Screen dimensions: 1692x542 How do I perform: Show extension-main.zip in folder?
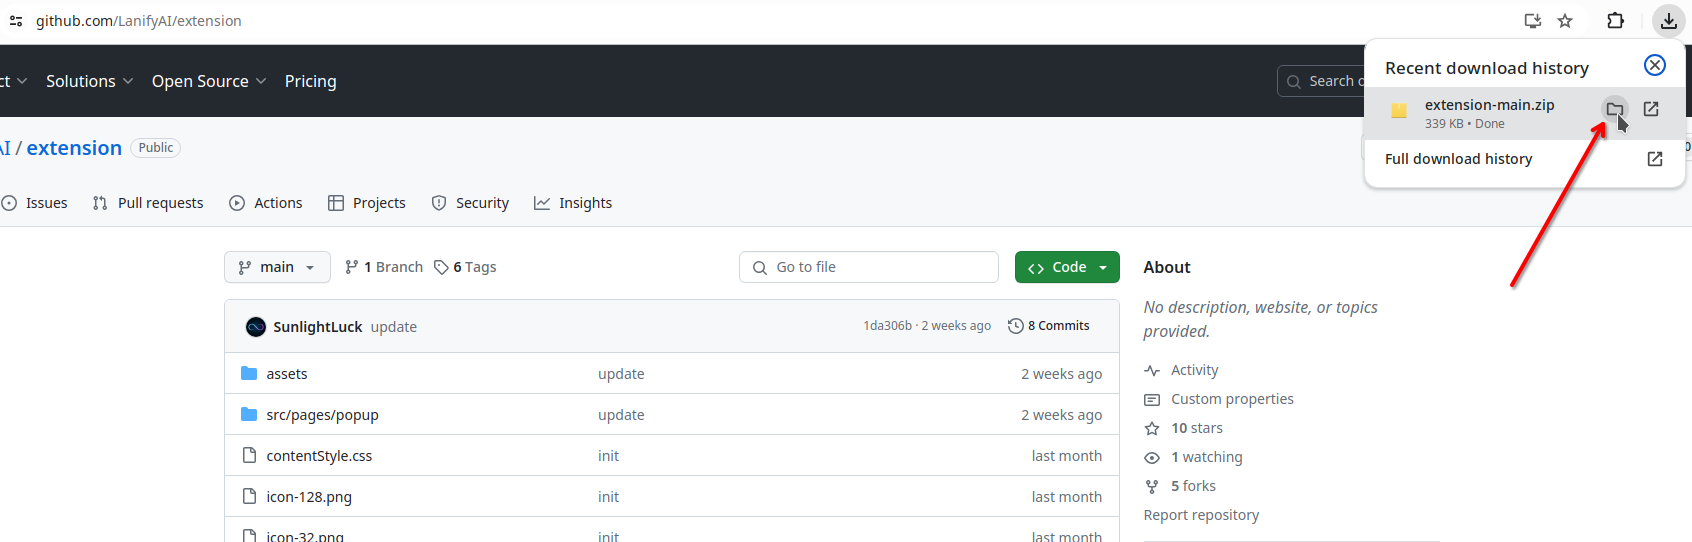(x=1614, y=109)
